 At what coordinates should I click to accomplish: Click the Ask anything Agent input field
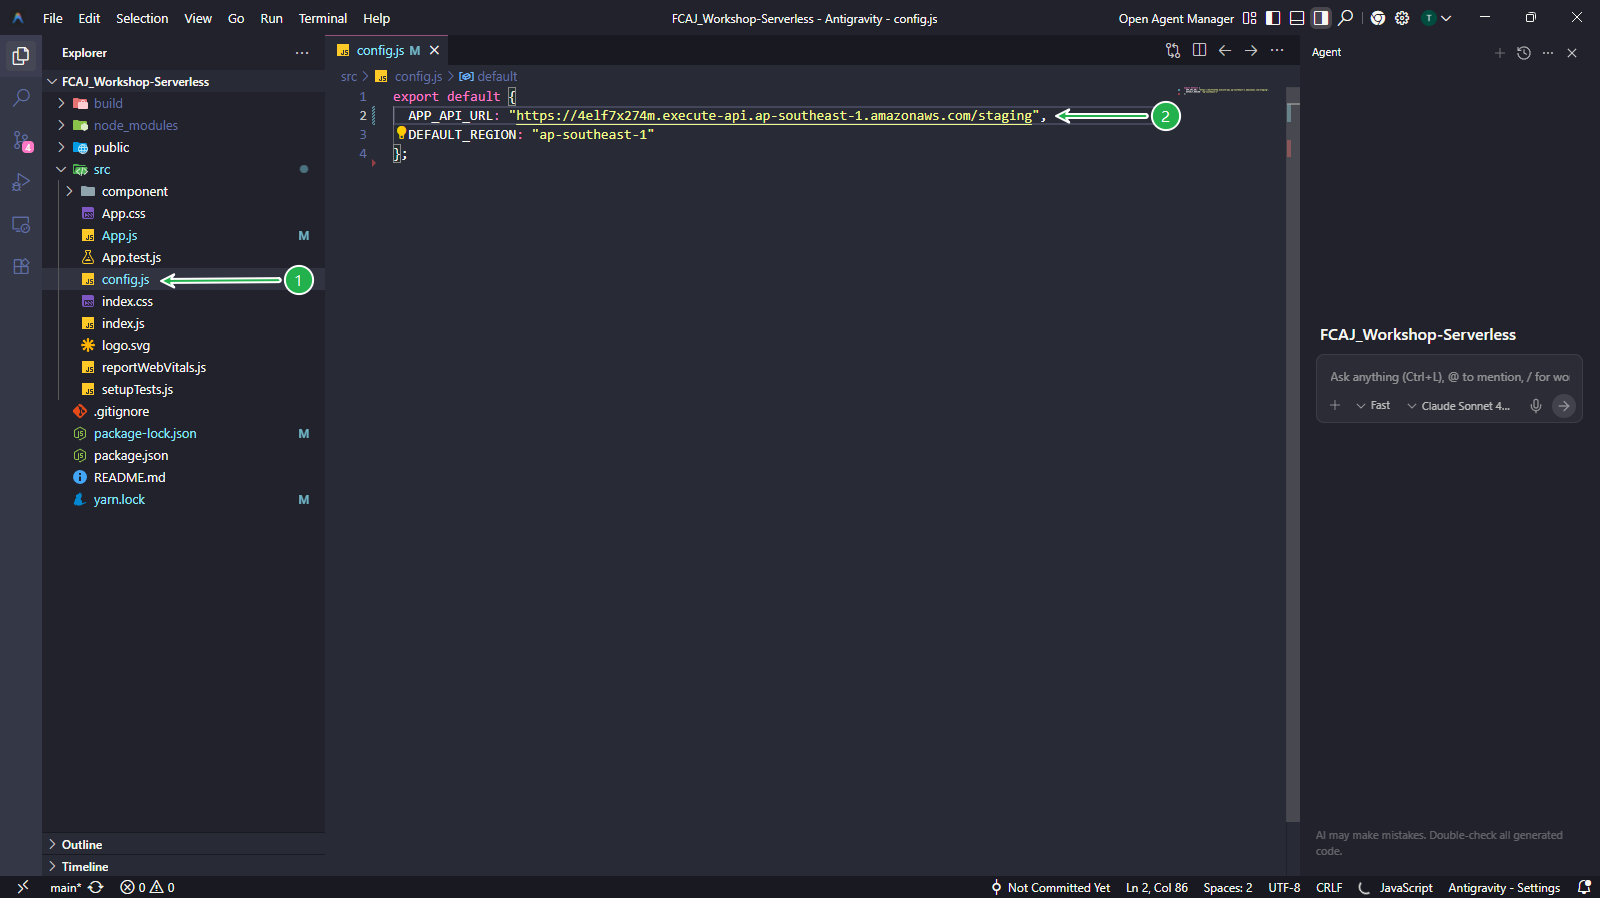coord(1449,377)
